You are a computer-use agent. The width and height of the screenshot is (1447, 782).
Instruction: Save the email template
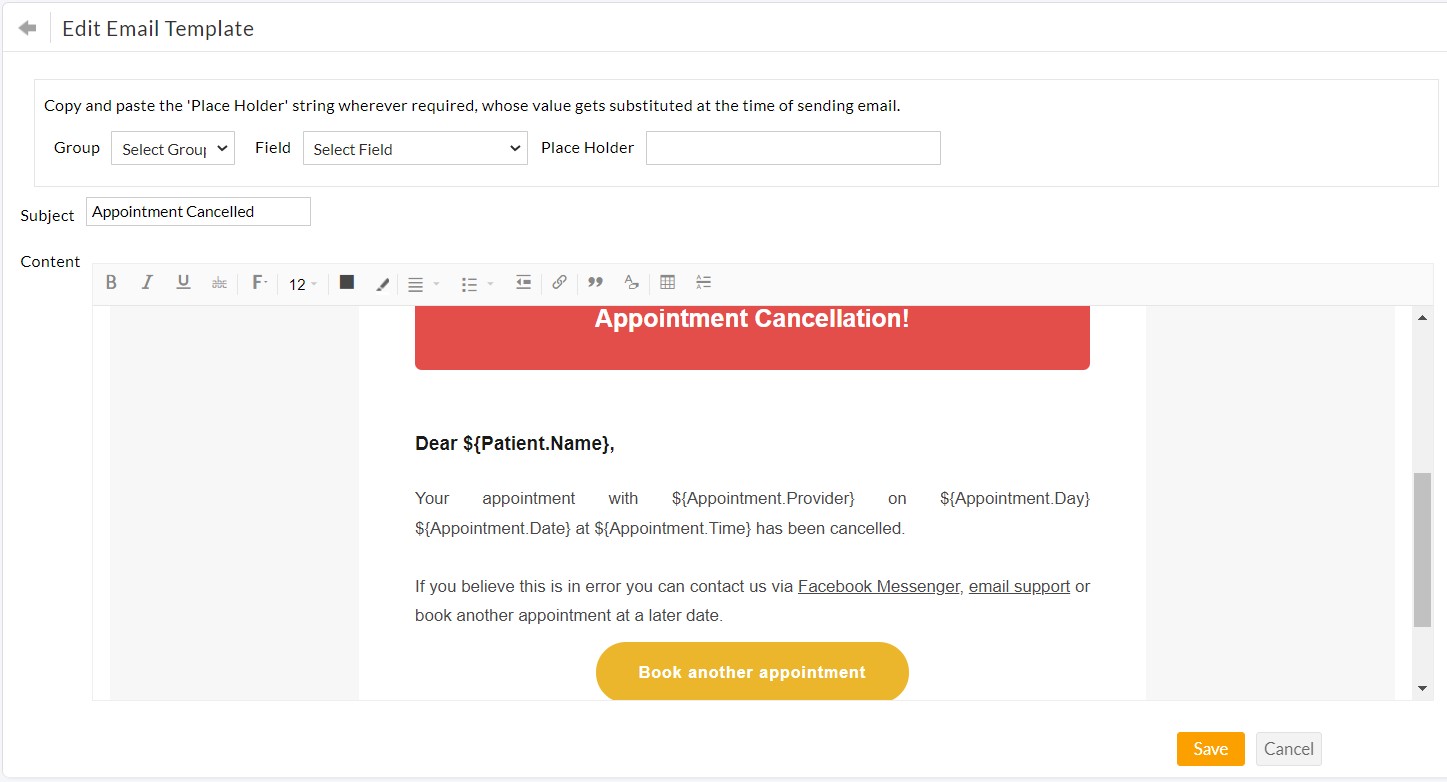1210,748
